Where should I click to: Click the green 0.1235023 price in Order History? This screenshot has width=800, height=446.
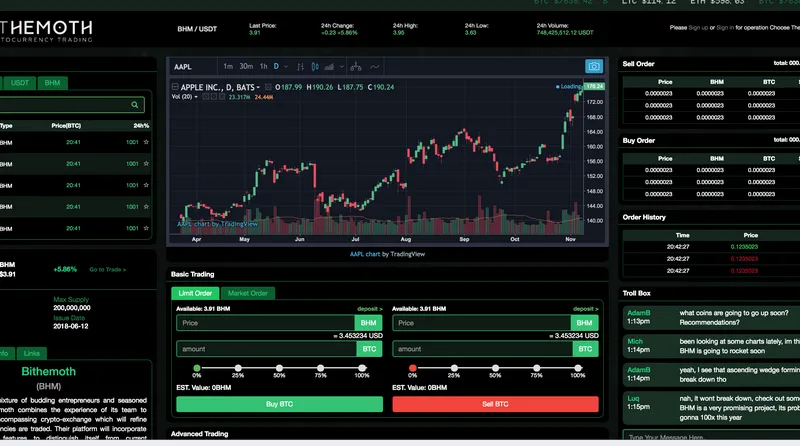coord(744,247)
